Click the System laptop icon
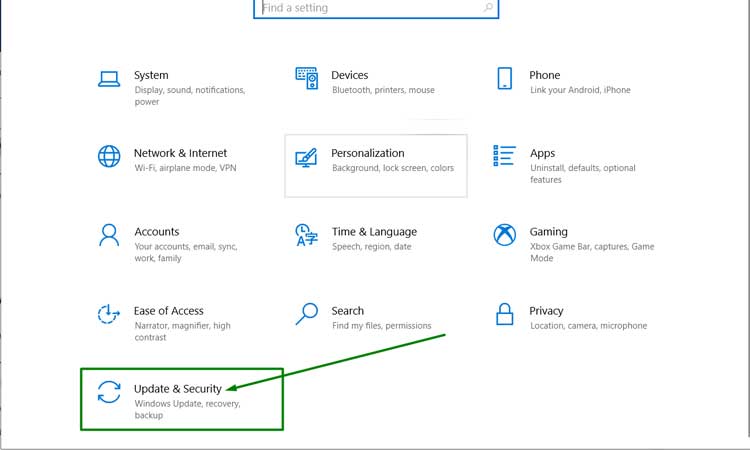This screenshot has height=450, width=750. click(109, 79)
